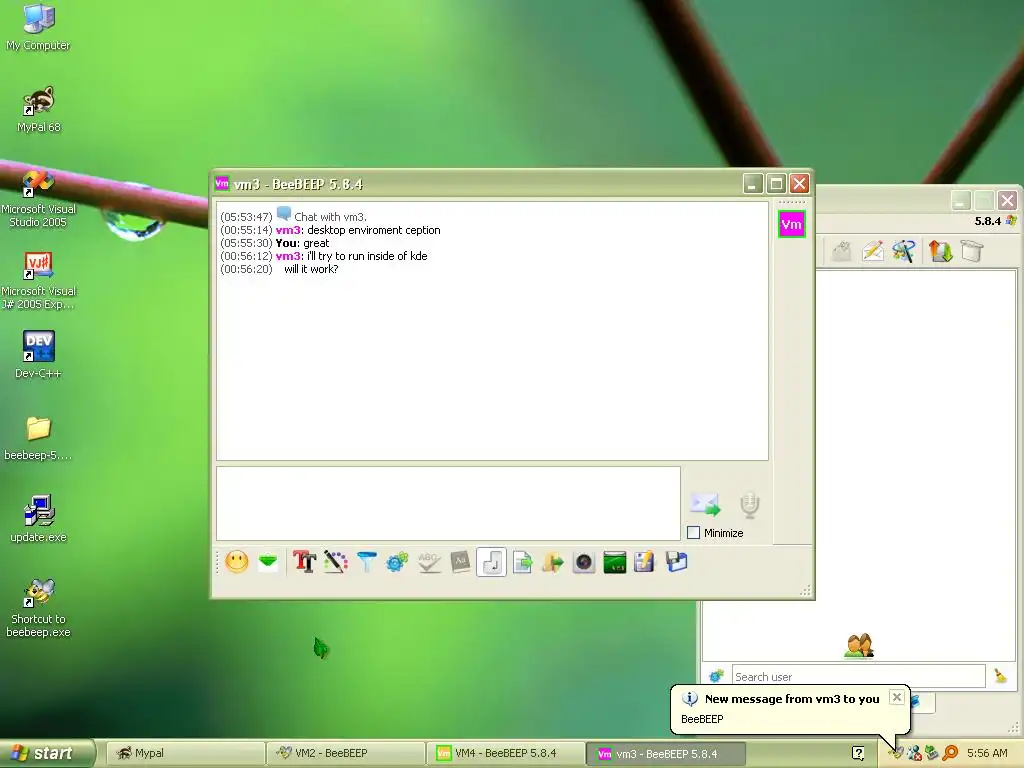1024x768 pixels.
Task: Select the beebeep-5 folder on desktop
Action: click(x=38, y=438)
